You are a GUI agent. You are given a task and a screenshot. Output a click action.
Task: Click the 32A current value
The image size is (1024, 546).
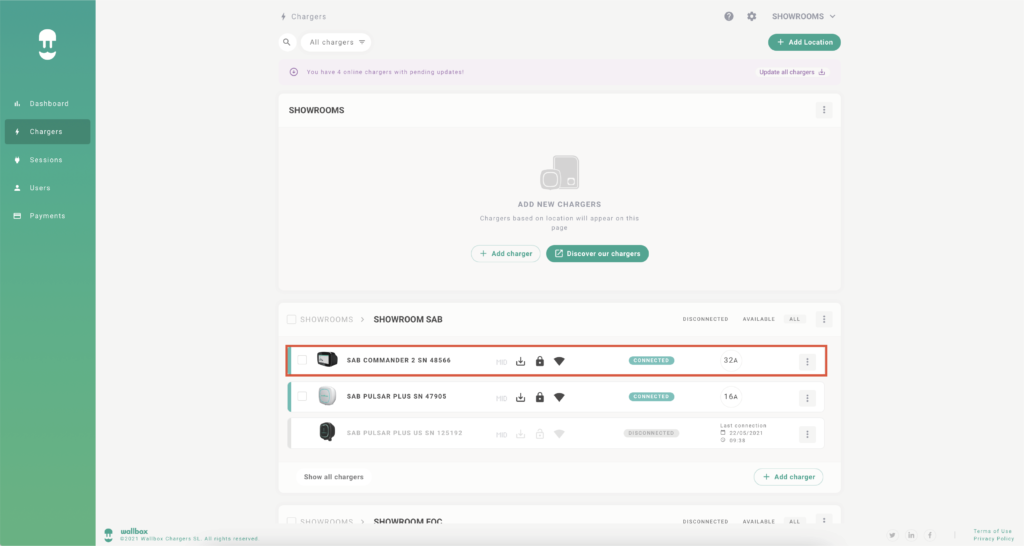point(730,361)
